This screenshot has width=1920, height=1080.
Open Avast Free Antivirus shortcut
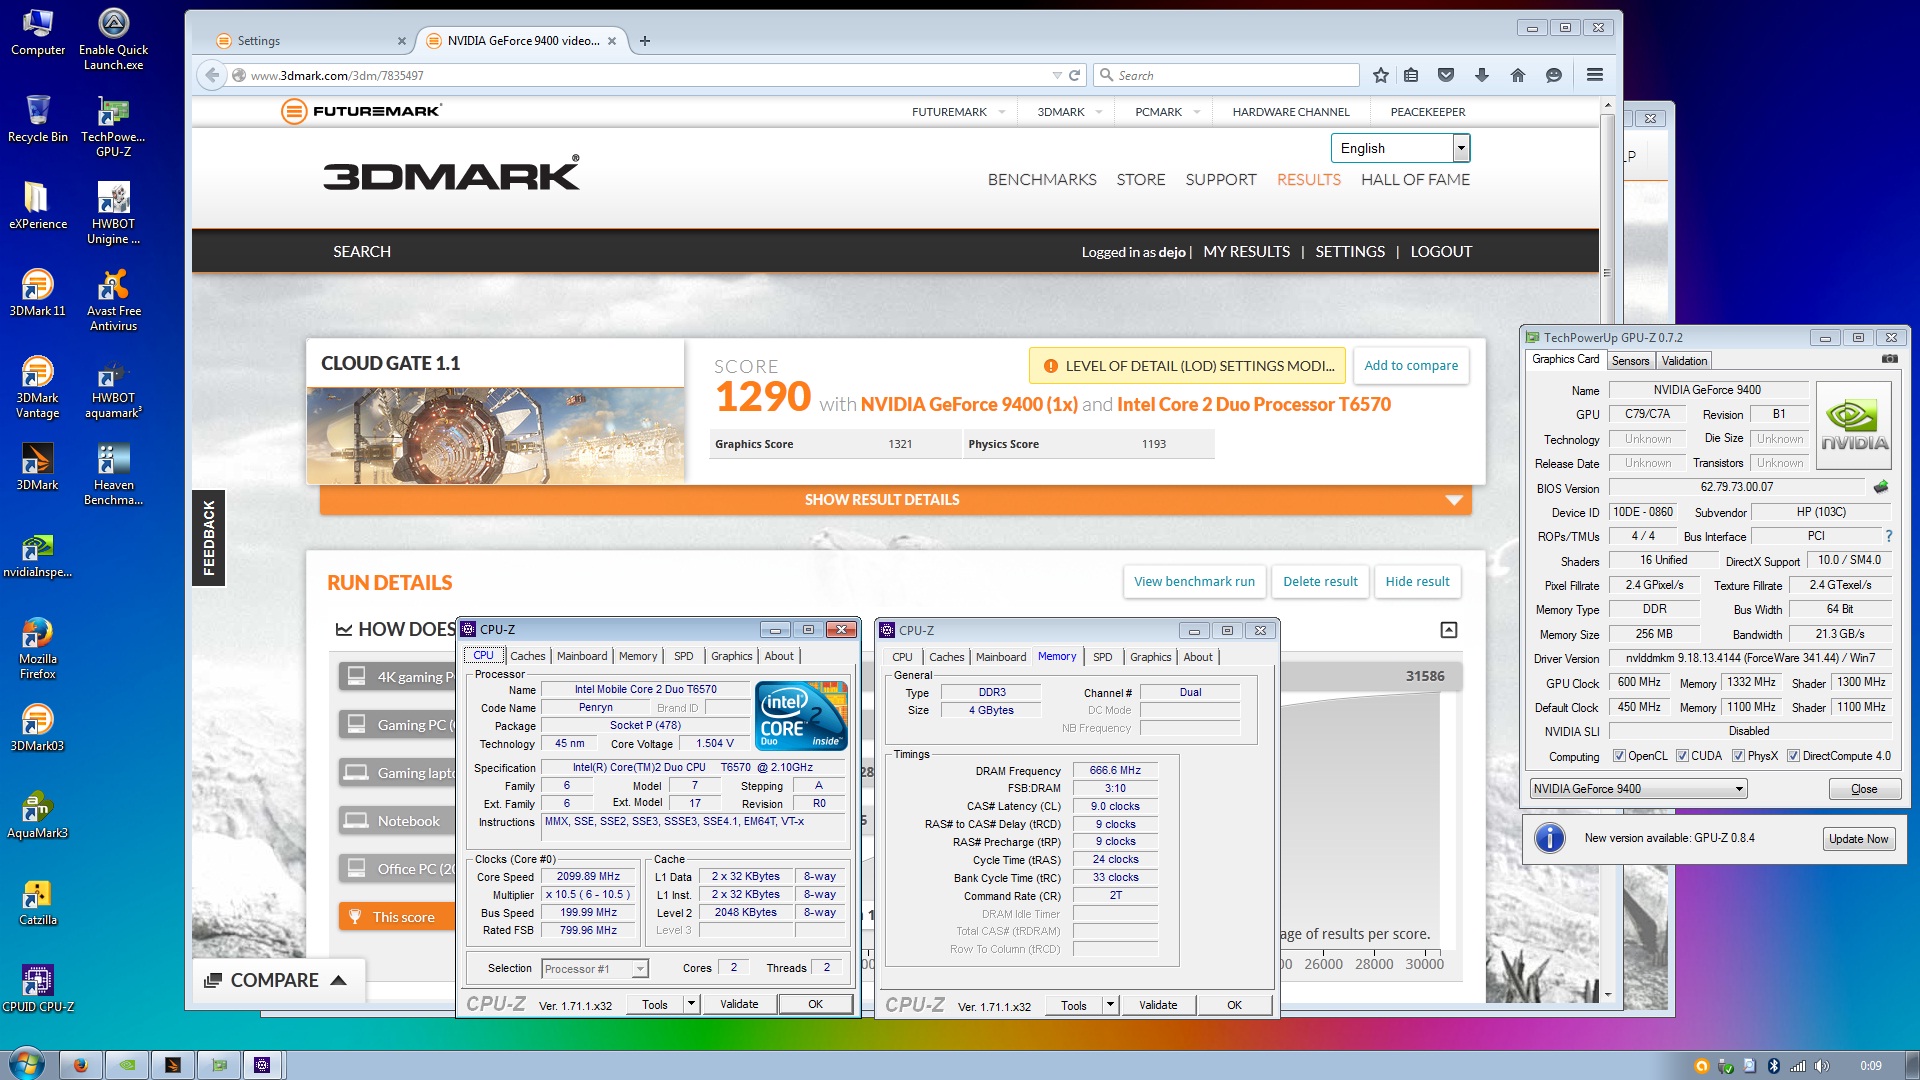(113, 301)
